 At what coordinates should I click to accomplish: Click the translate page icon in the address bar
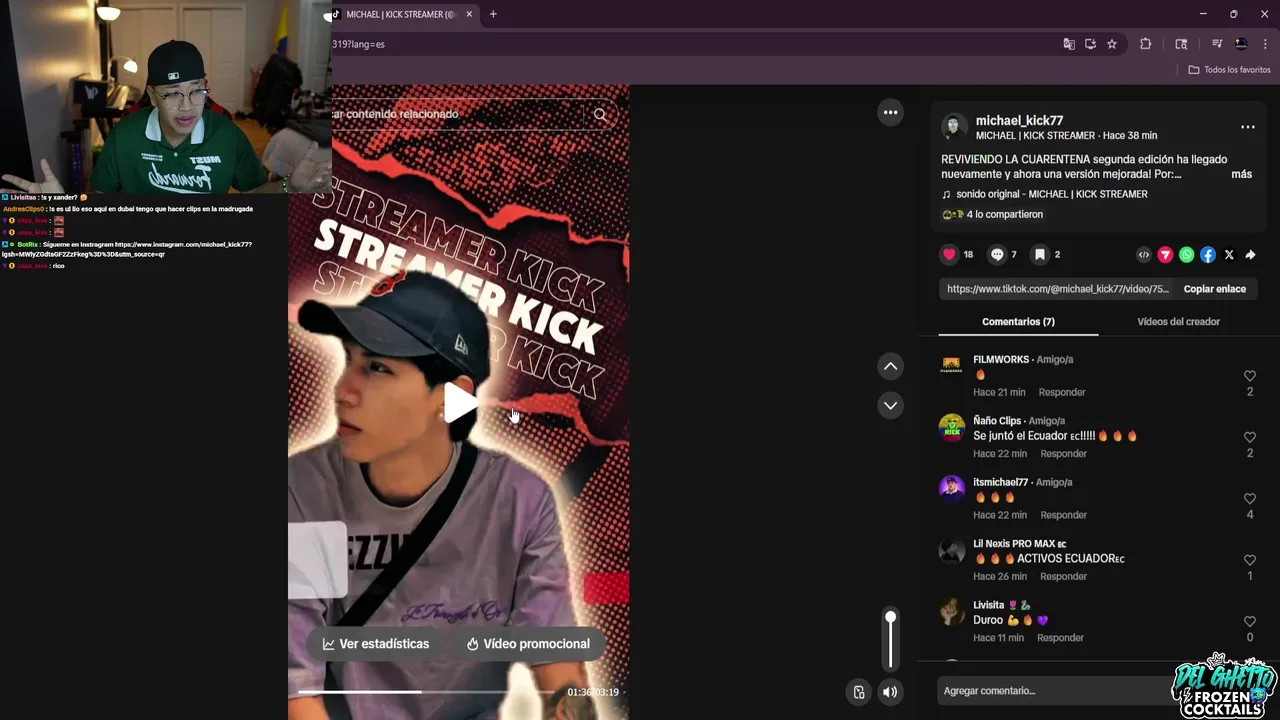click(1069, 44)
